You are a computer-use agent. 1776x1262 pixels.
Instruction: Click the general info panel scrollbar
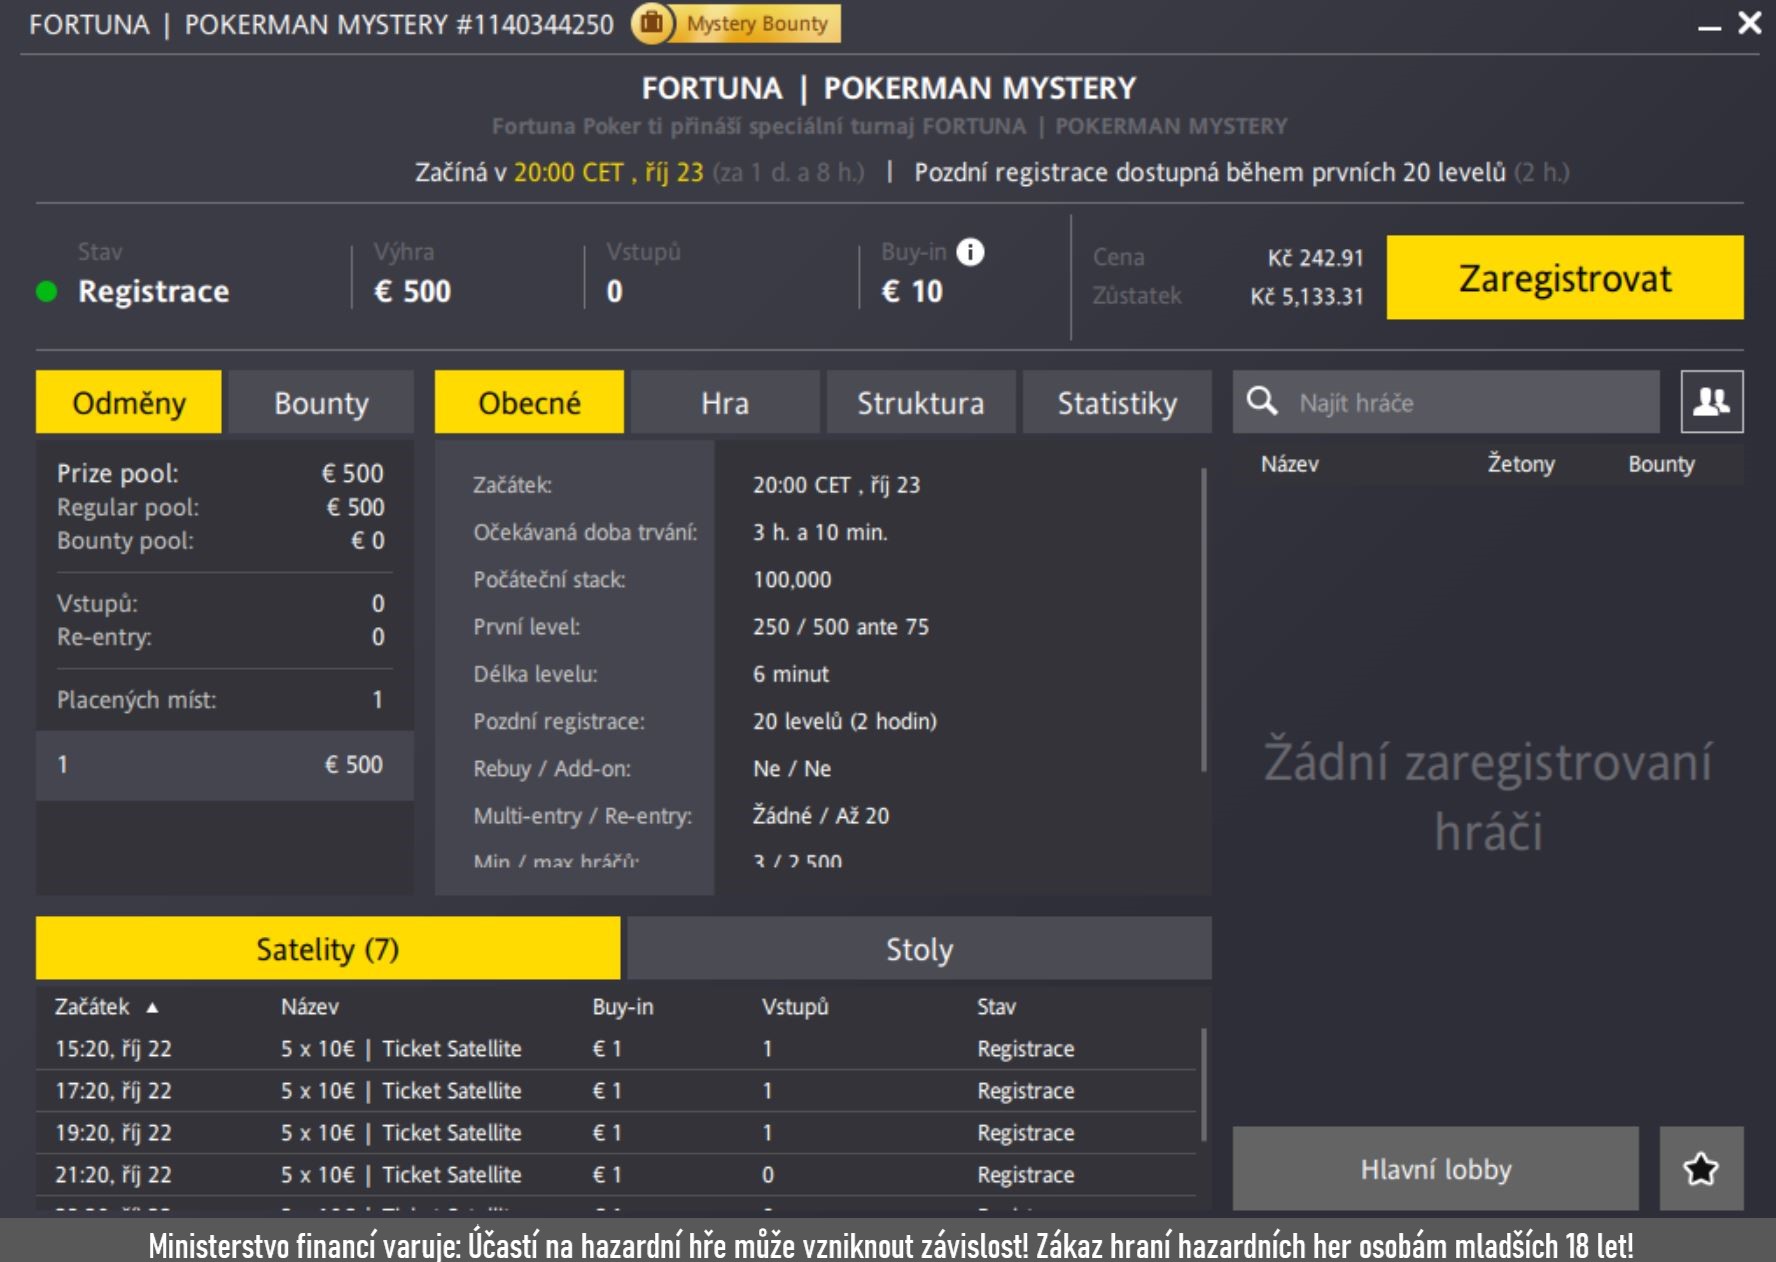click(1203, 620)
